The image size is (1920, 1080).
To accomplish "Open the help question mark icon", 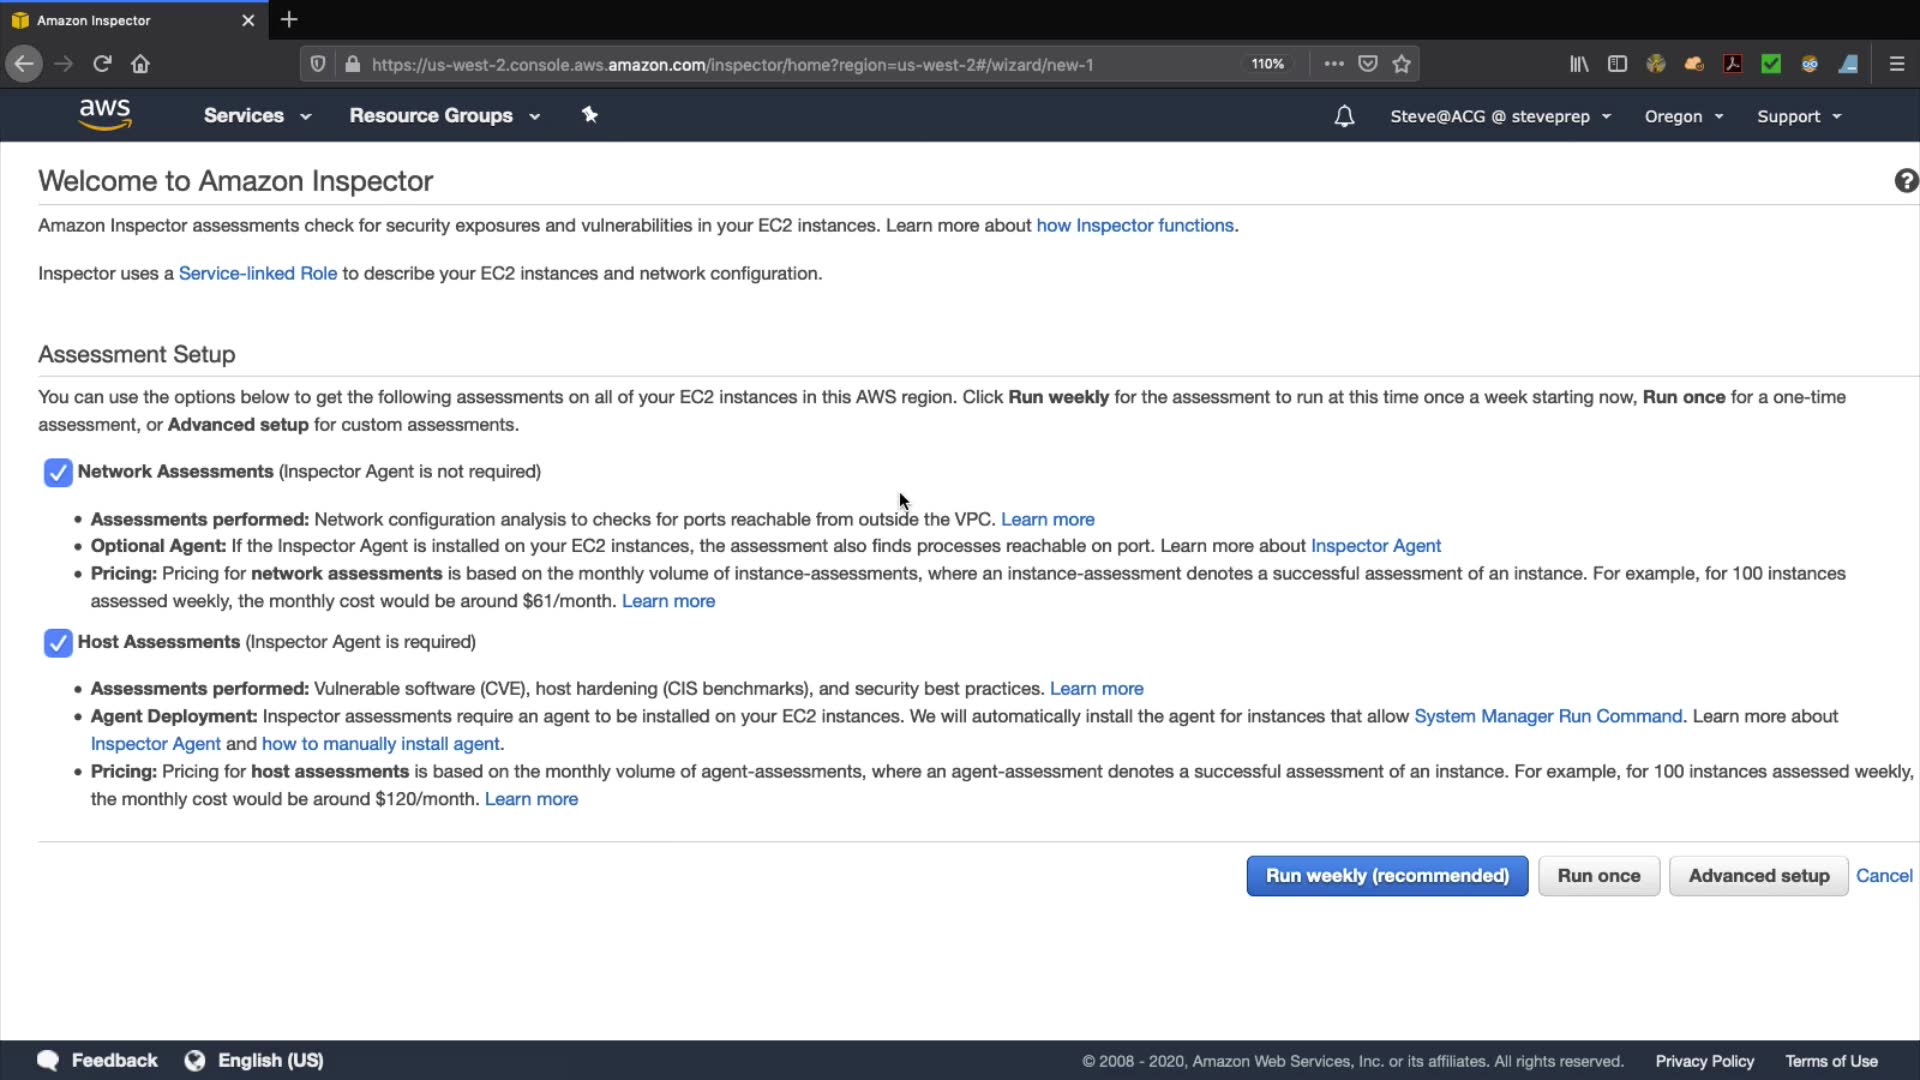I will tap(1905, 181).
